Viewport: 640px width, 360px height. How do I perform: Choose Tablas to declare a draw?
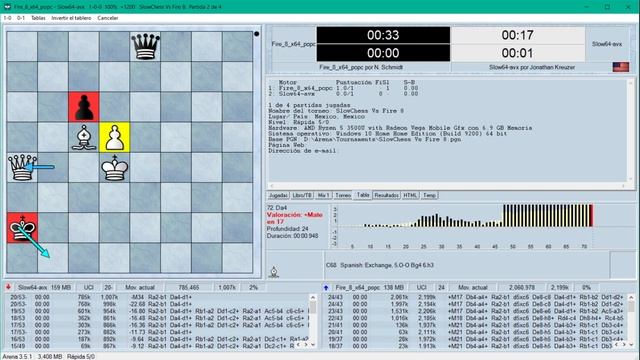coord(38,18)
